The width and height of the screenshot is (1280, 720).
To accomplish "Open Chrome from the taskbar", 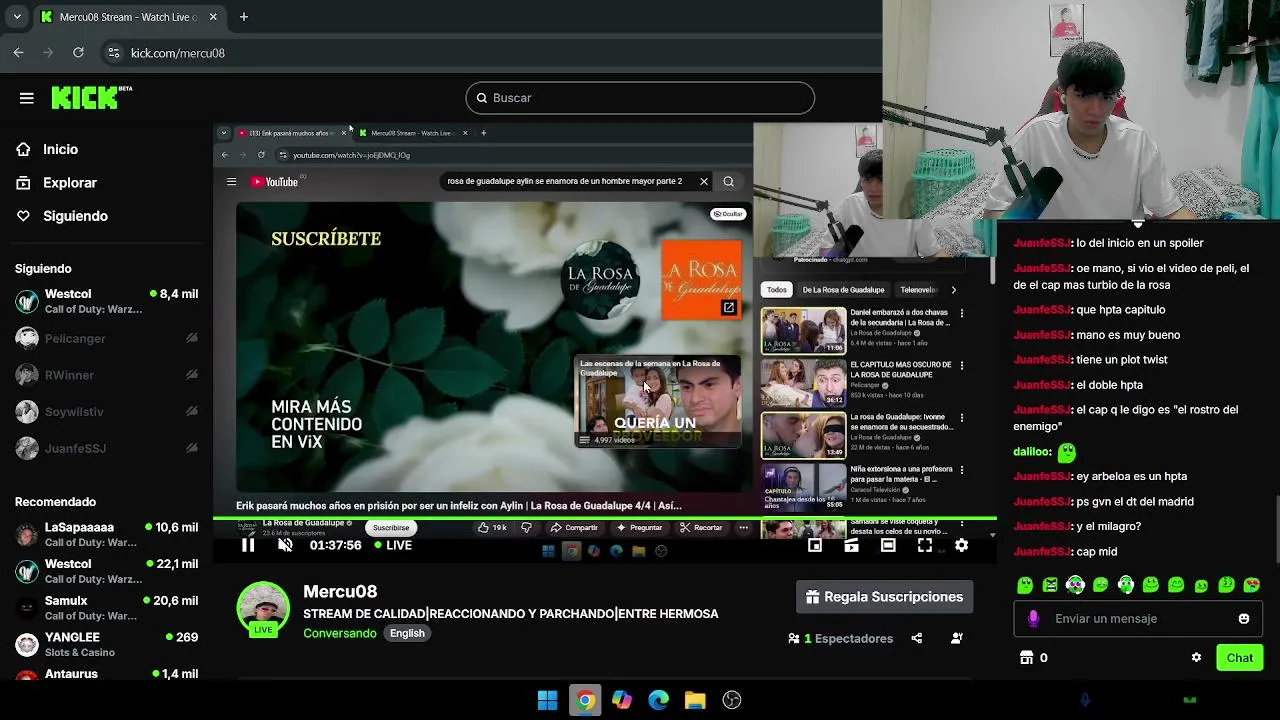I will (585, 700).
